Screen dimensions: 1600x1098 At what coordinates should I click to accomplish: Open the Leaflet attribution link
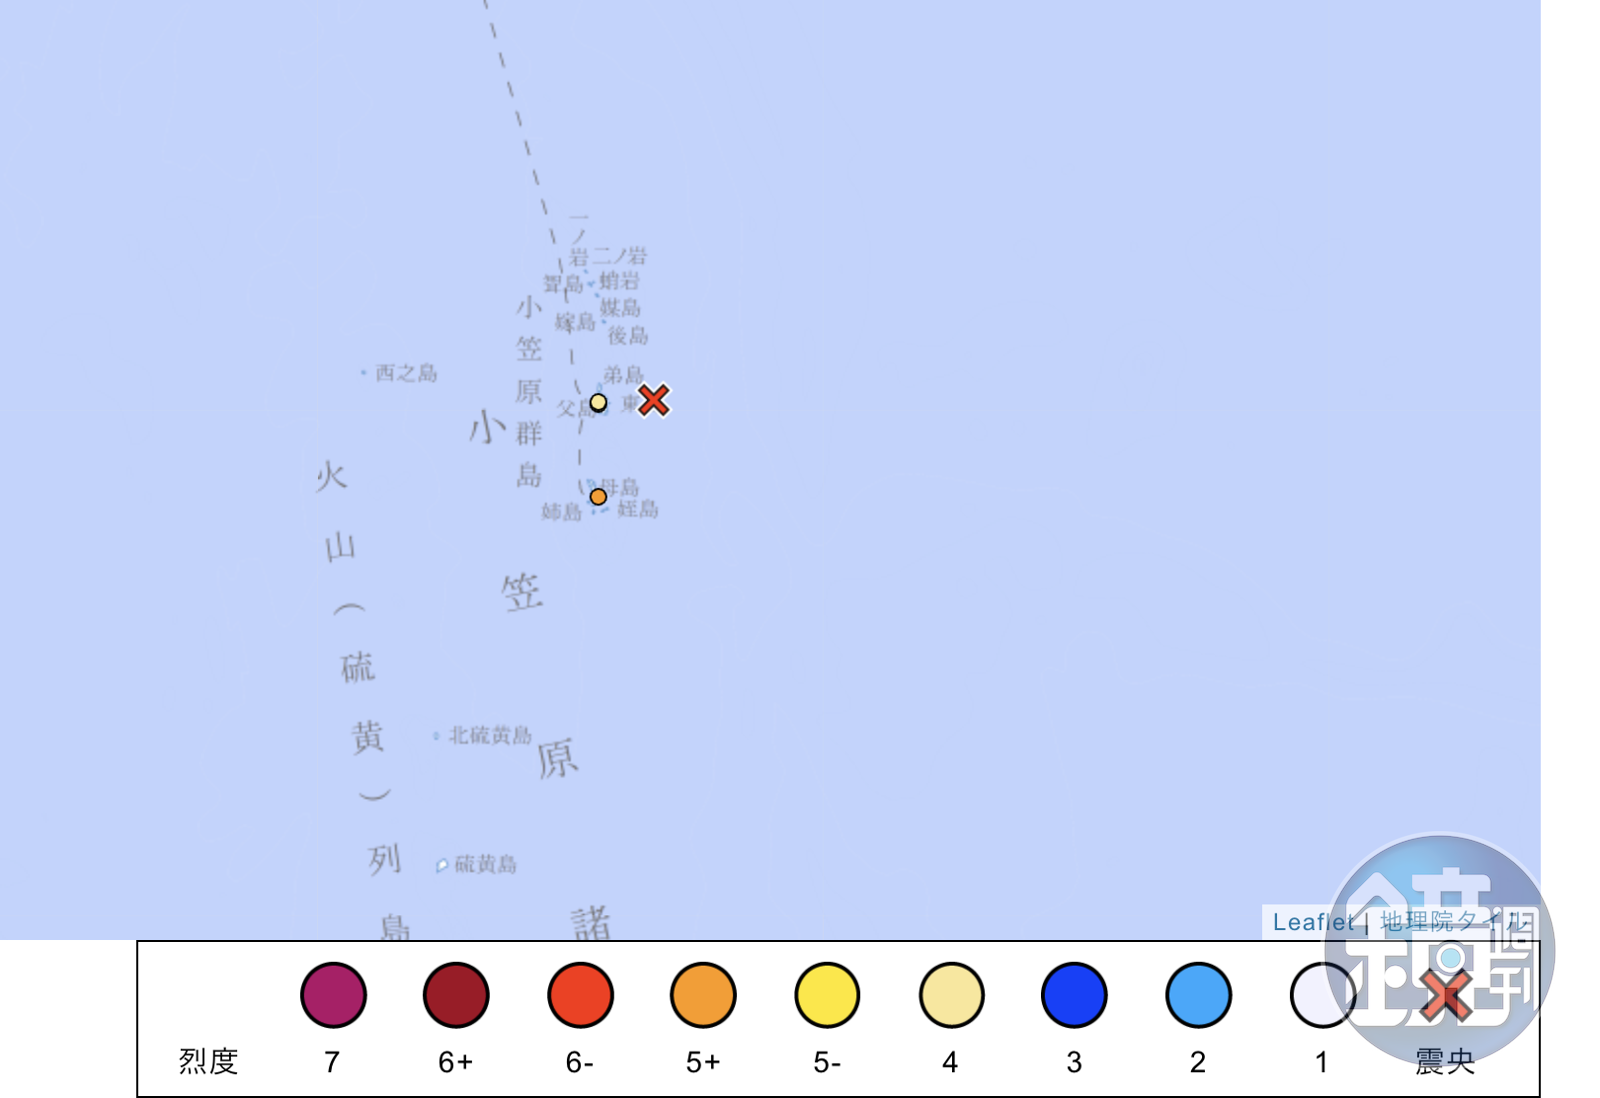click(1312, 922)
